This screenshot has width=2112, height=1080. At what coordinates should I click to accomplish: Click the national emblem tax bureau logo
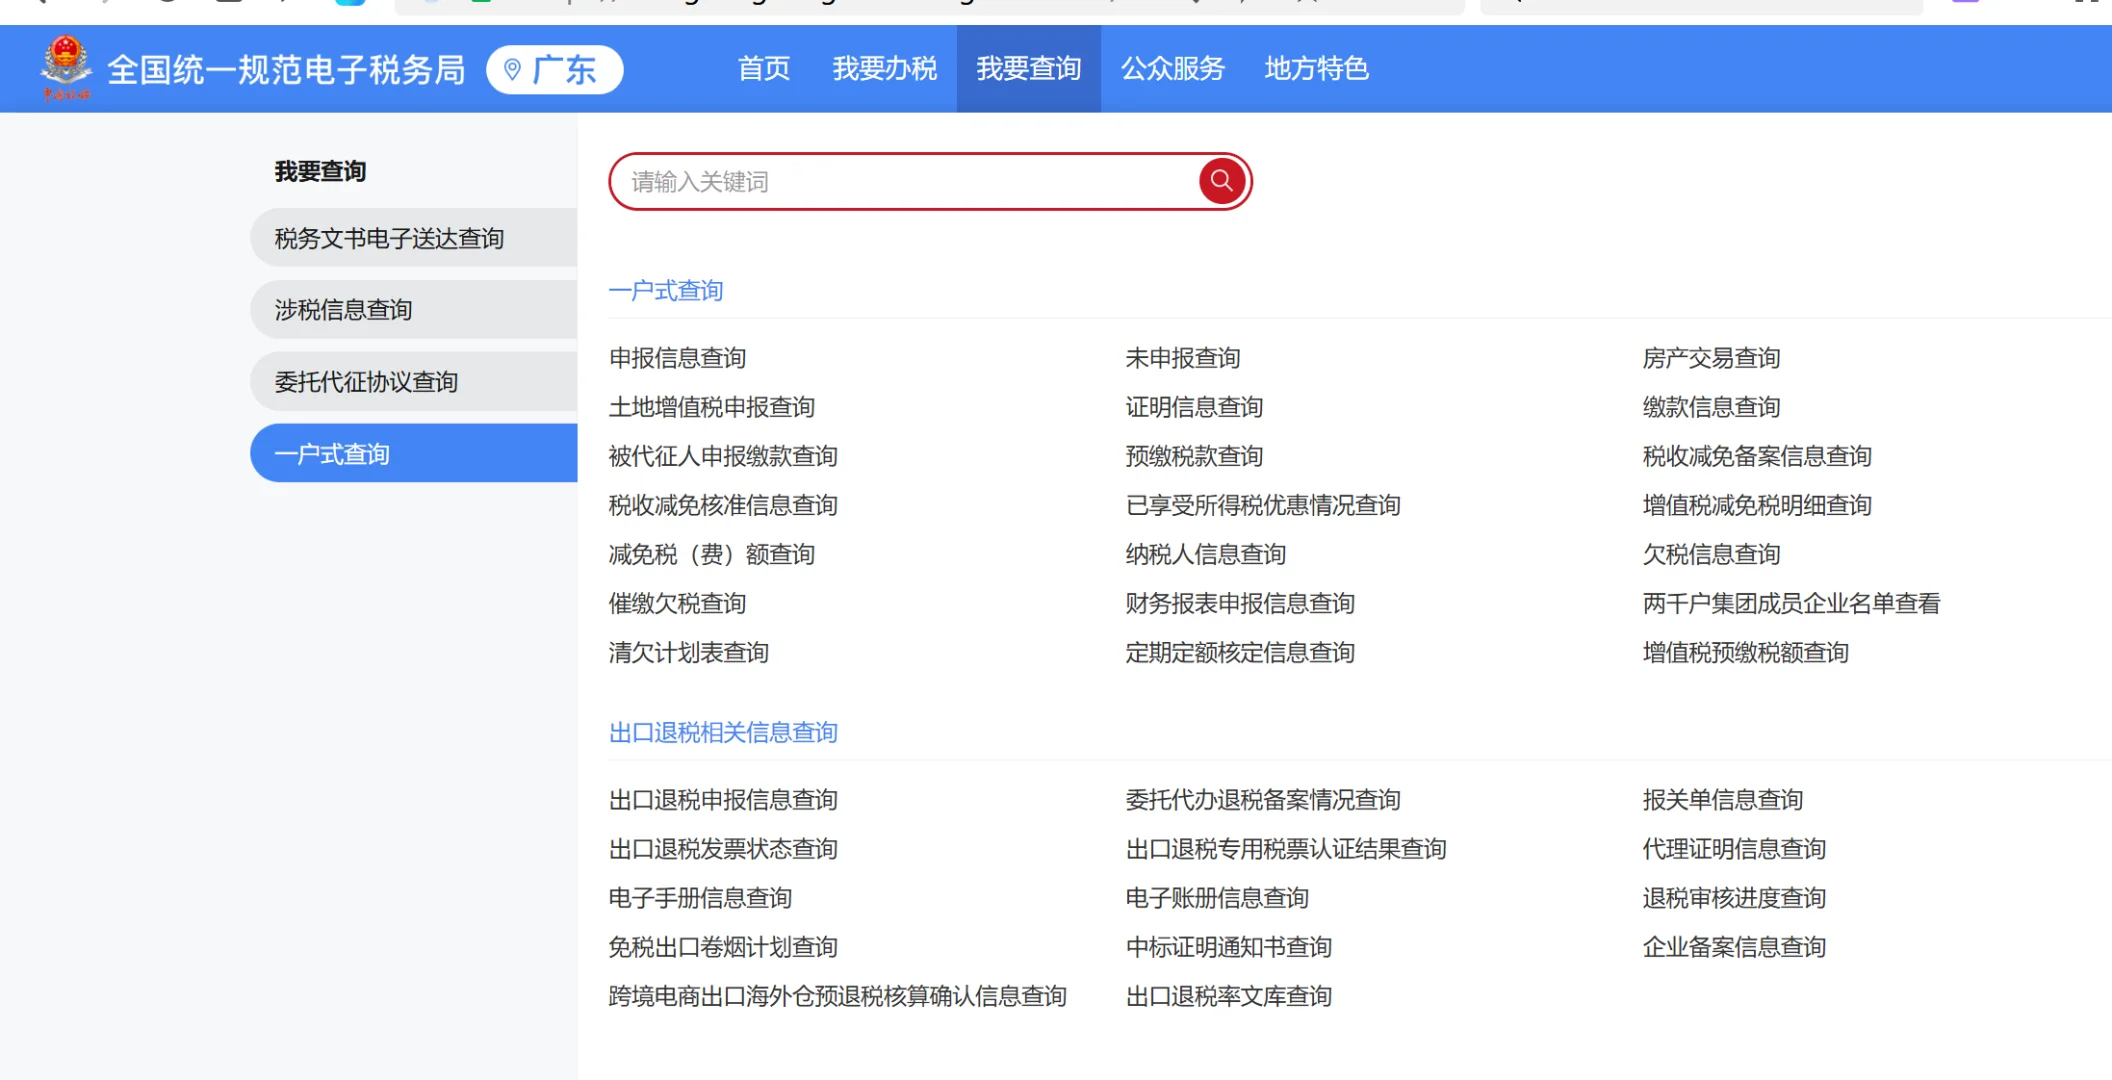point(66,68)
